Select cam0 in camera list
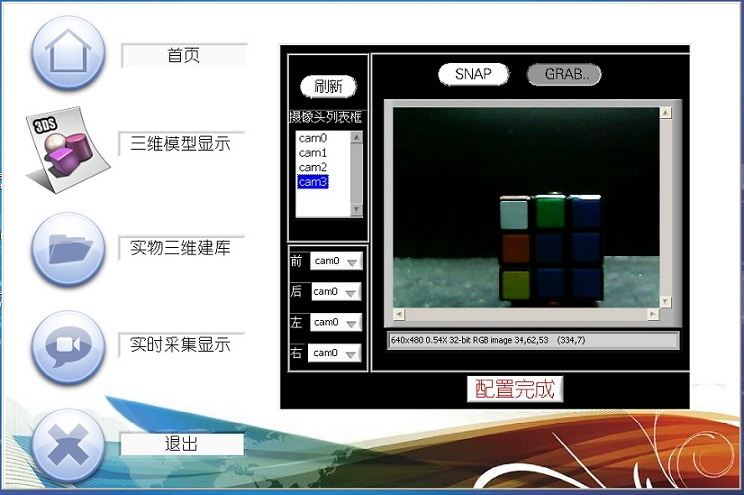The height and width of the screenshot is (495, 744). [x=313, y=138]
